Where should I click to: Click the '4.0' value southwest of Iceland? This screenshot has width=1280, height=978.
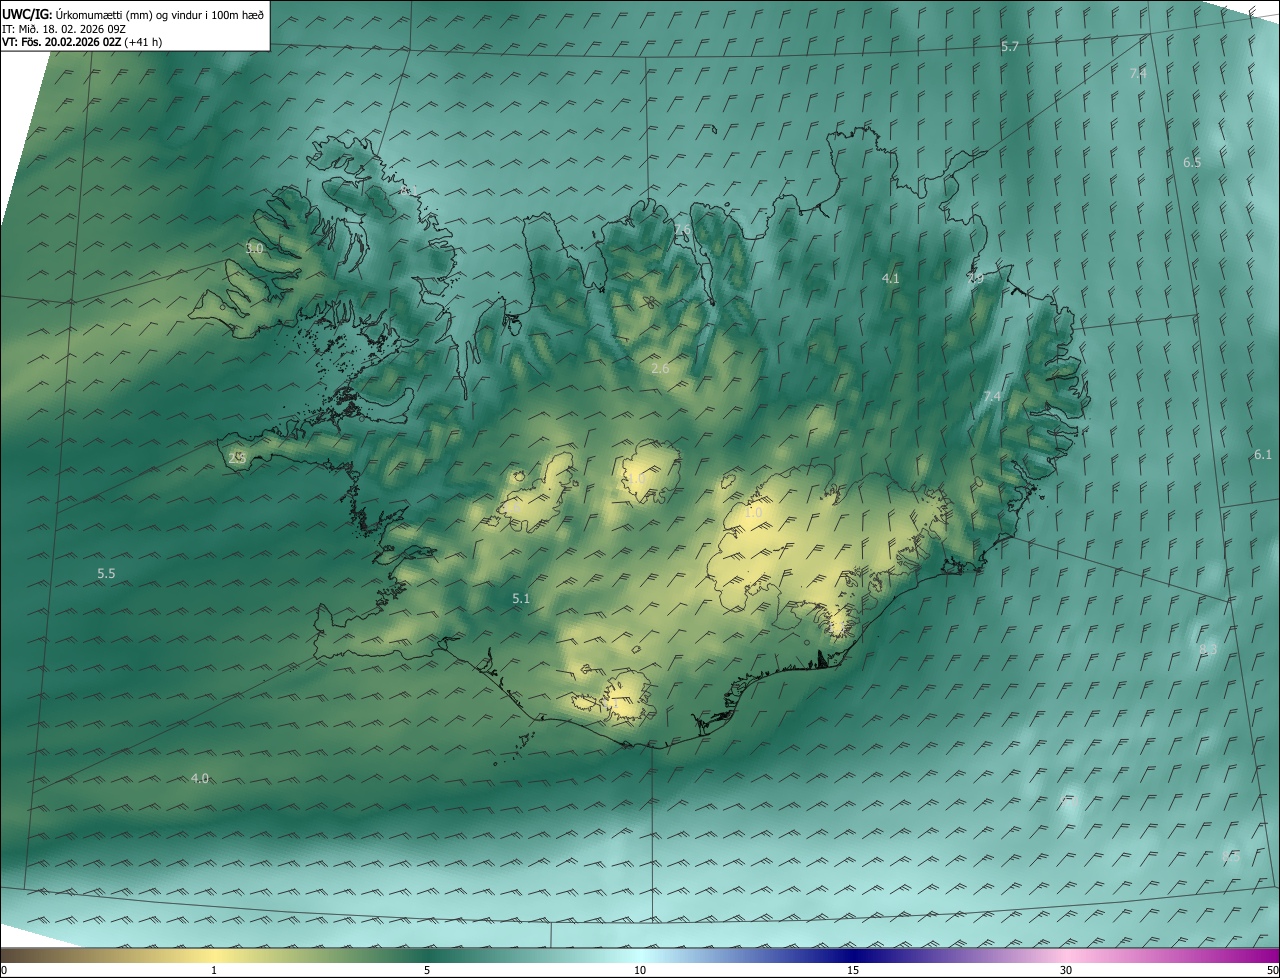pyautogui.click(x=200, y=778)
